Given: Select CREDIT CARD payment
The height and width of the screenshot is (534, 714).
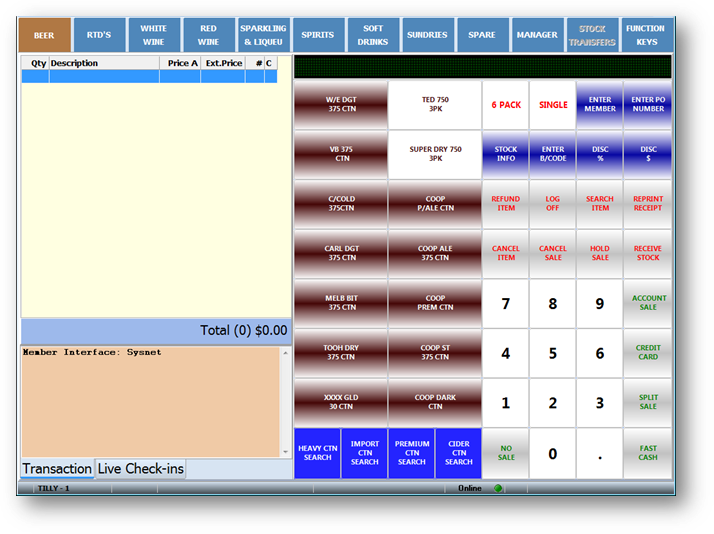Looking at the screenshot, I should pyautogui.click(x=648, y=353).
